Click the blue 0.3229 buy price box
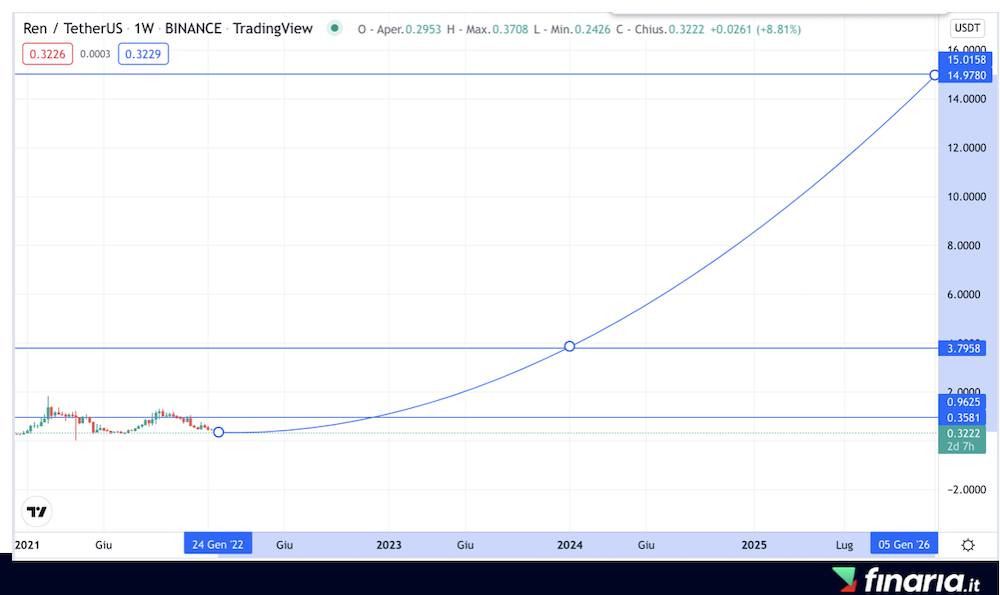 tap(143, 54)
